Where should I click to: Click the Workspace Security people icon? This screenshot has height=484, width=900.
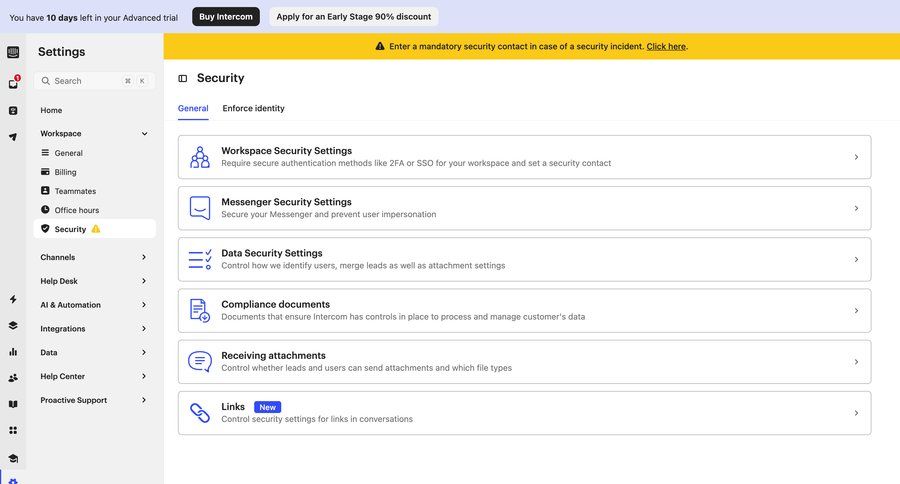tap(200, 157)
